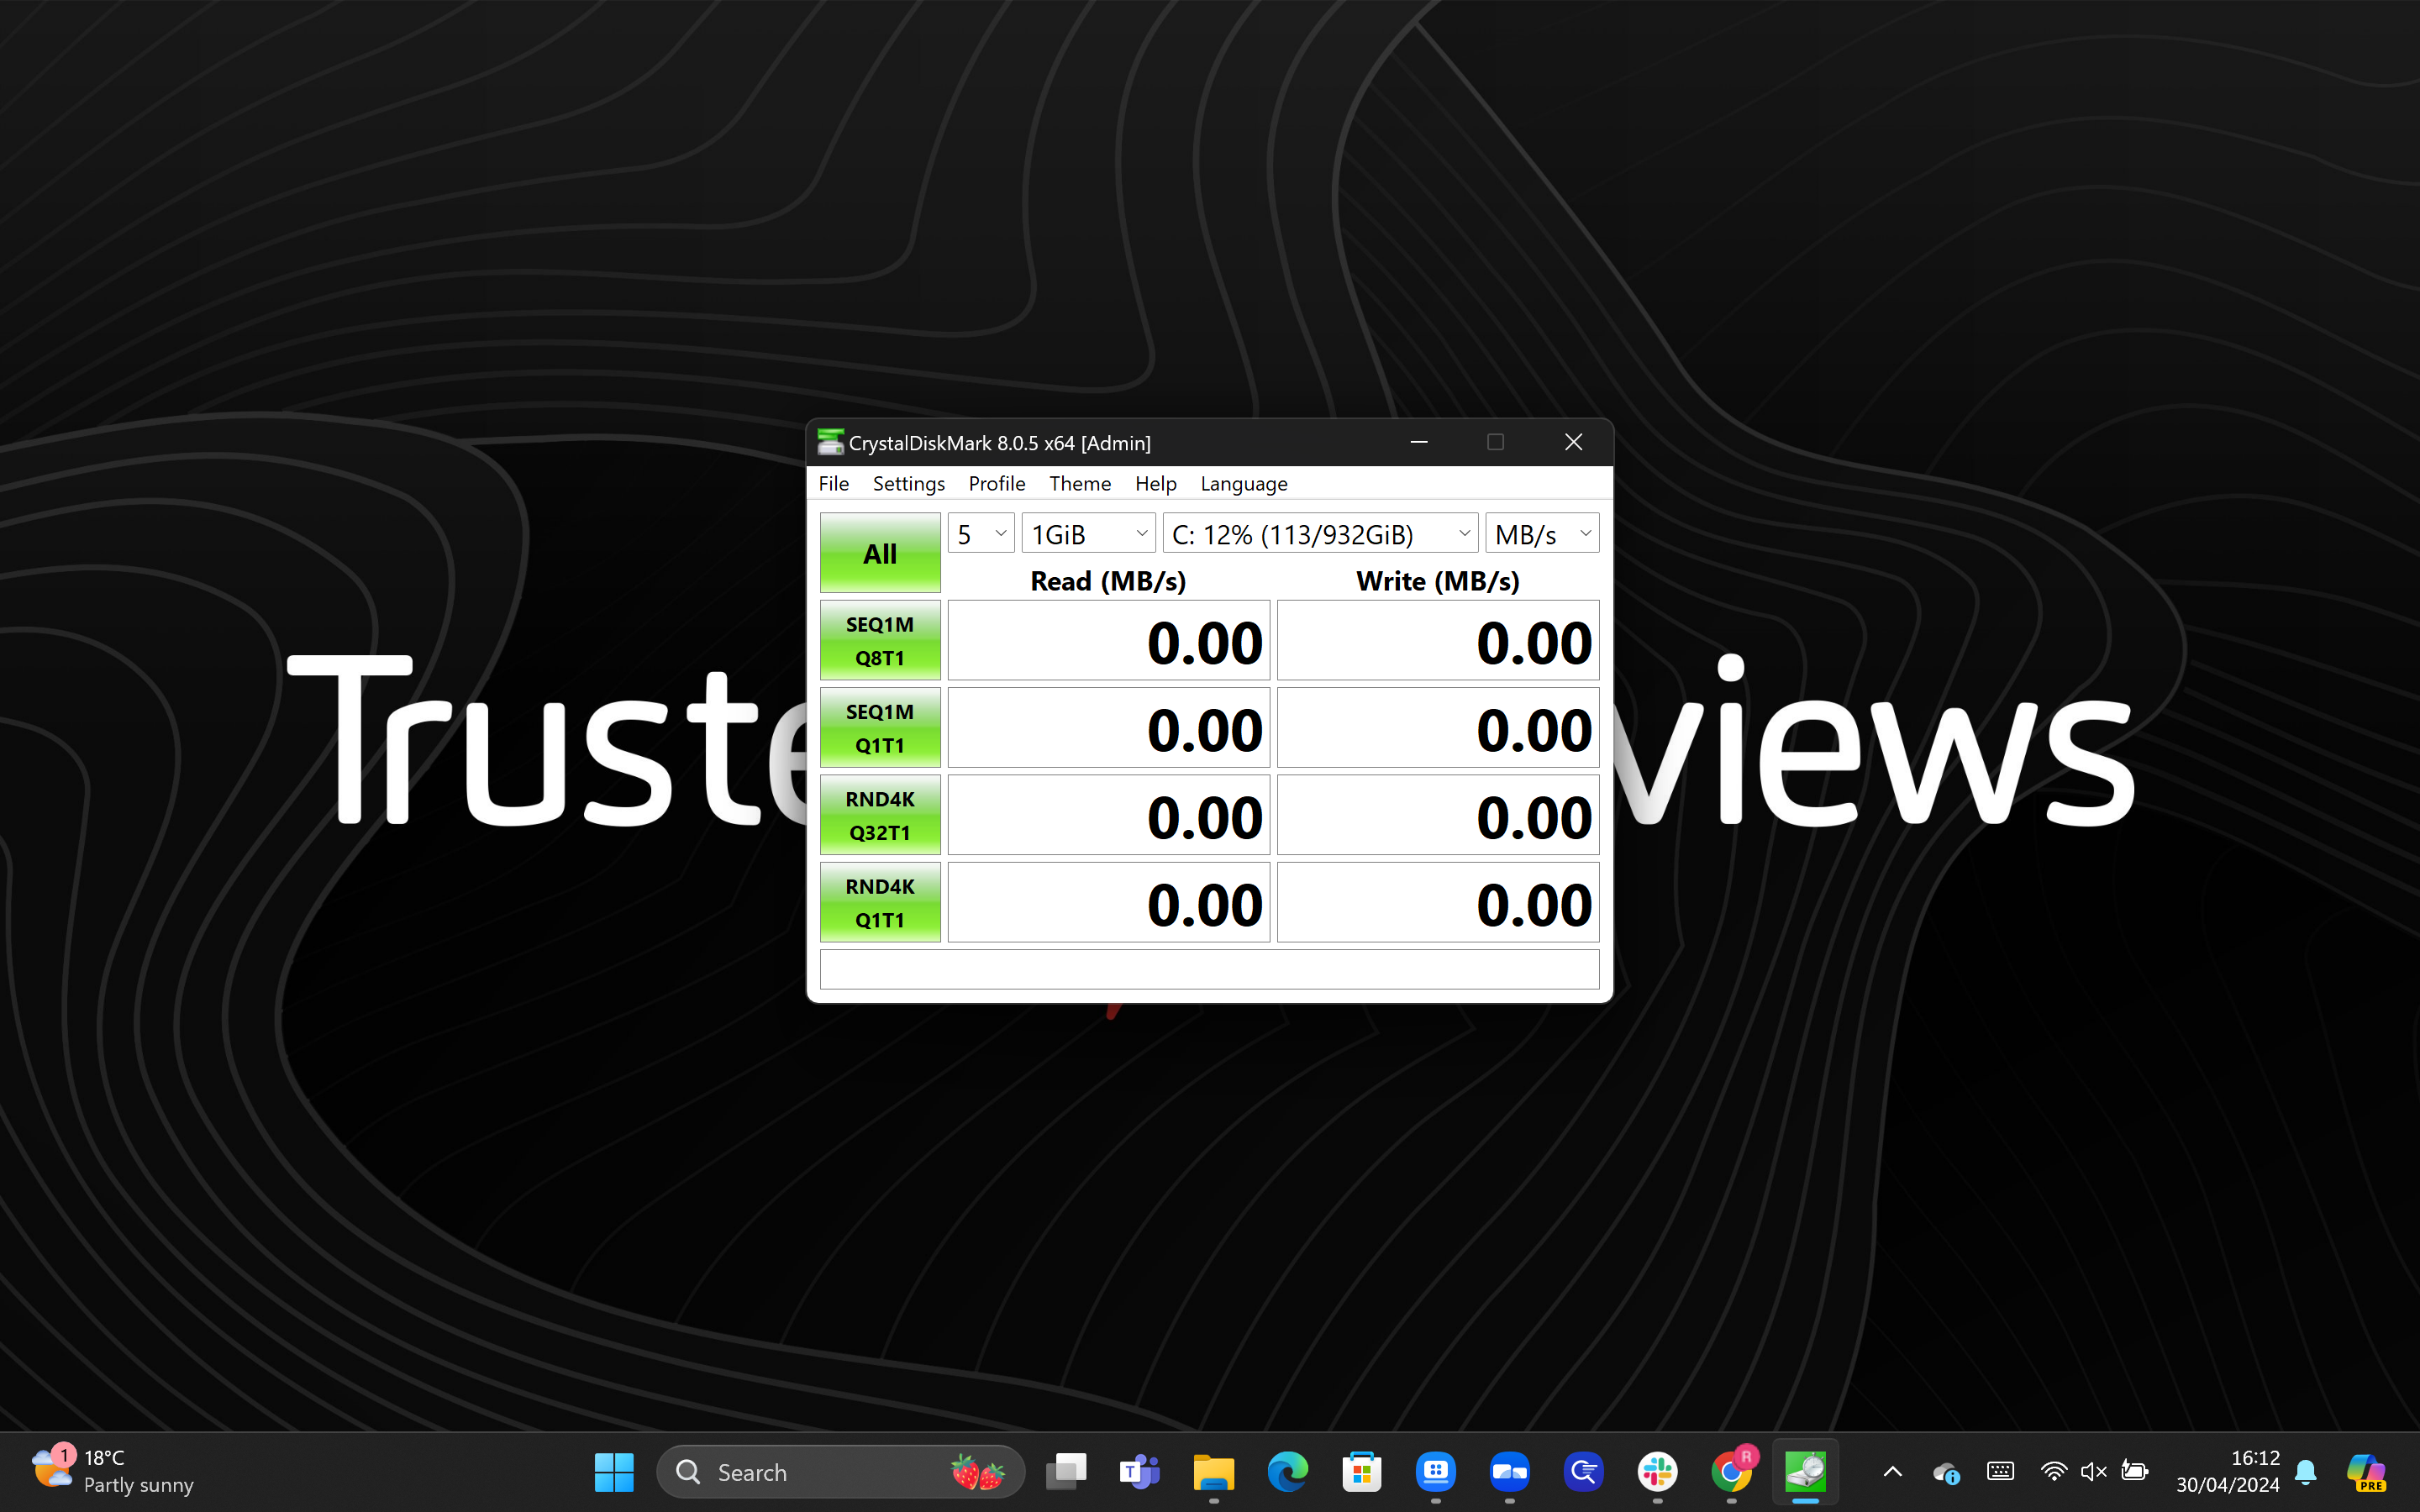Select the target drive dropdown C: 12%

[1320, 534]
